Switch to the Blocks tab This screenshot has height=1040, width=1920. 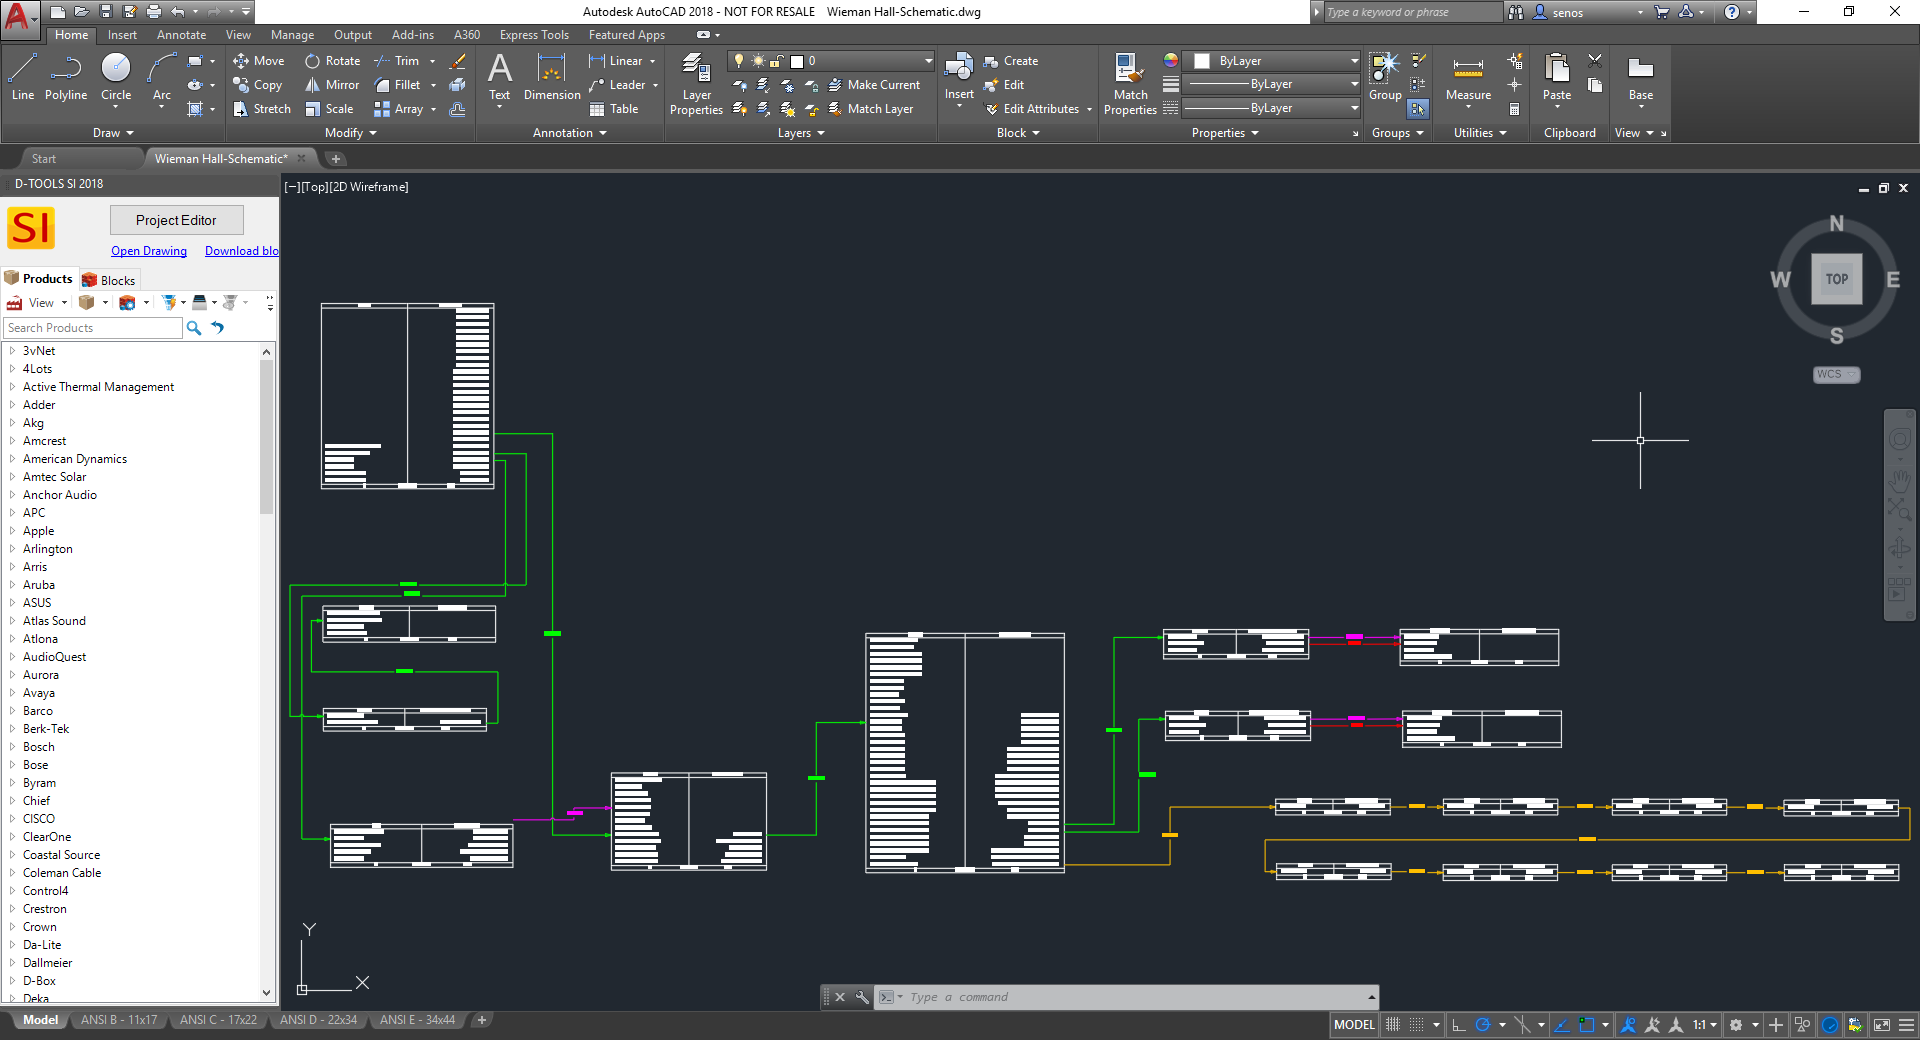[109, 280]
